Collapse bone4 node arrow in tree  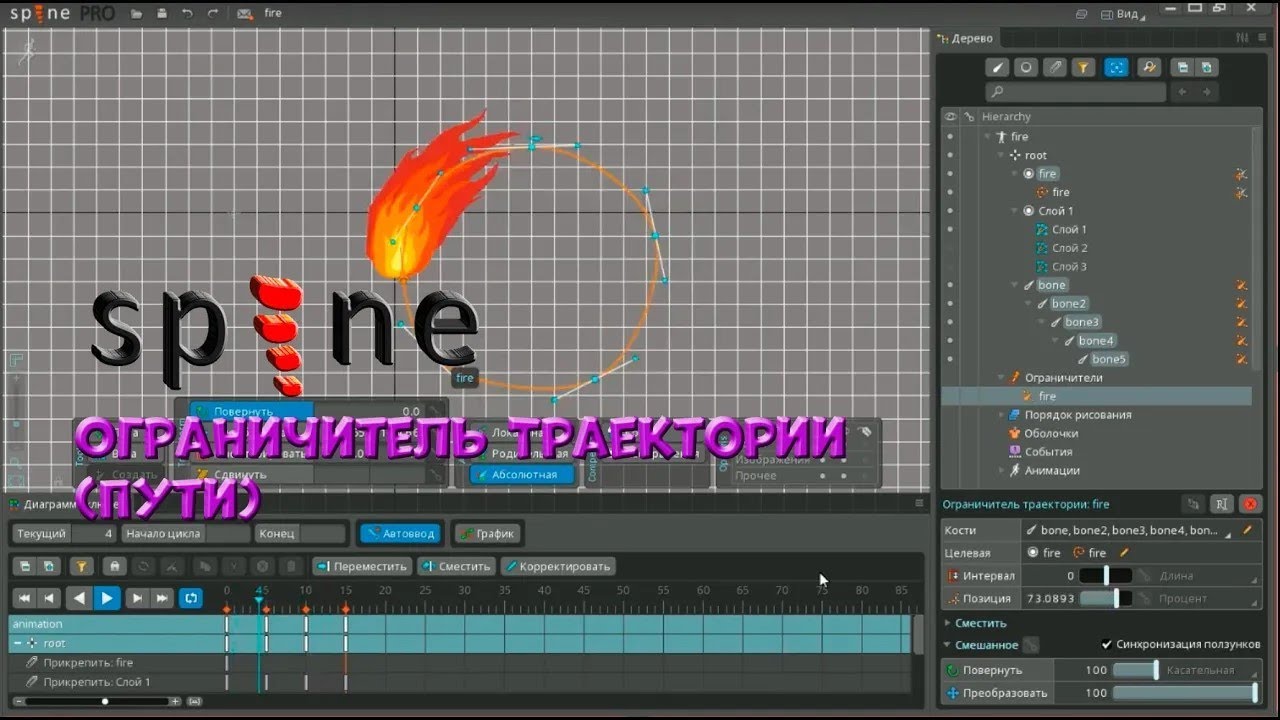click(x=1056, y=341)
